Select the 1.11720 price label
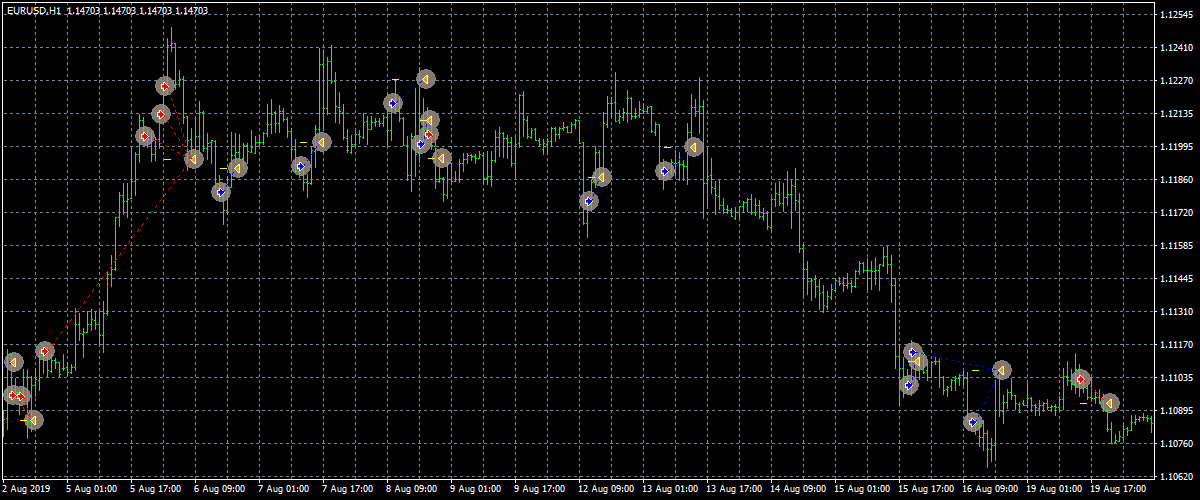The width and height of the screenshot is (1200, 500). [1177, 213]
